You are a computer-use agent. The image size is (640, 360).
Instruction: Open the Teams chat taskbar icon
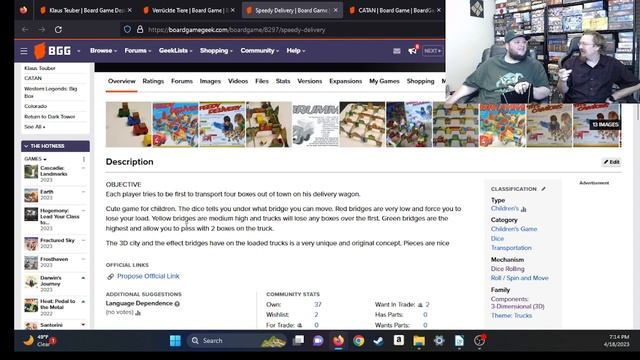click(318, 341)
